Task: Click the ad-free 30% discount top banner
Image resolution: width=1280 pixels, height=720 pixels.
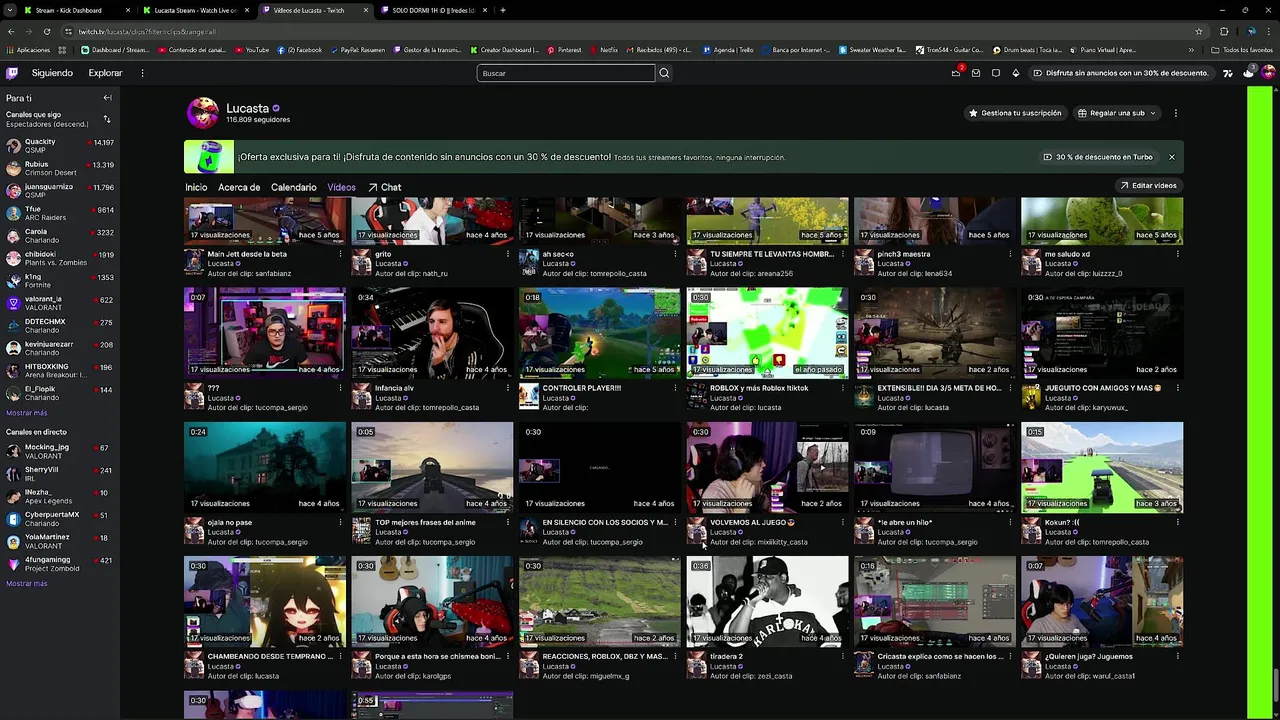Action: pos(1121,73)
